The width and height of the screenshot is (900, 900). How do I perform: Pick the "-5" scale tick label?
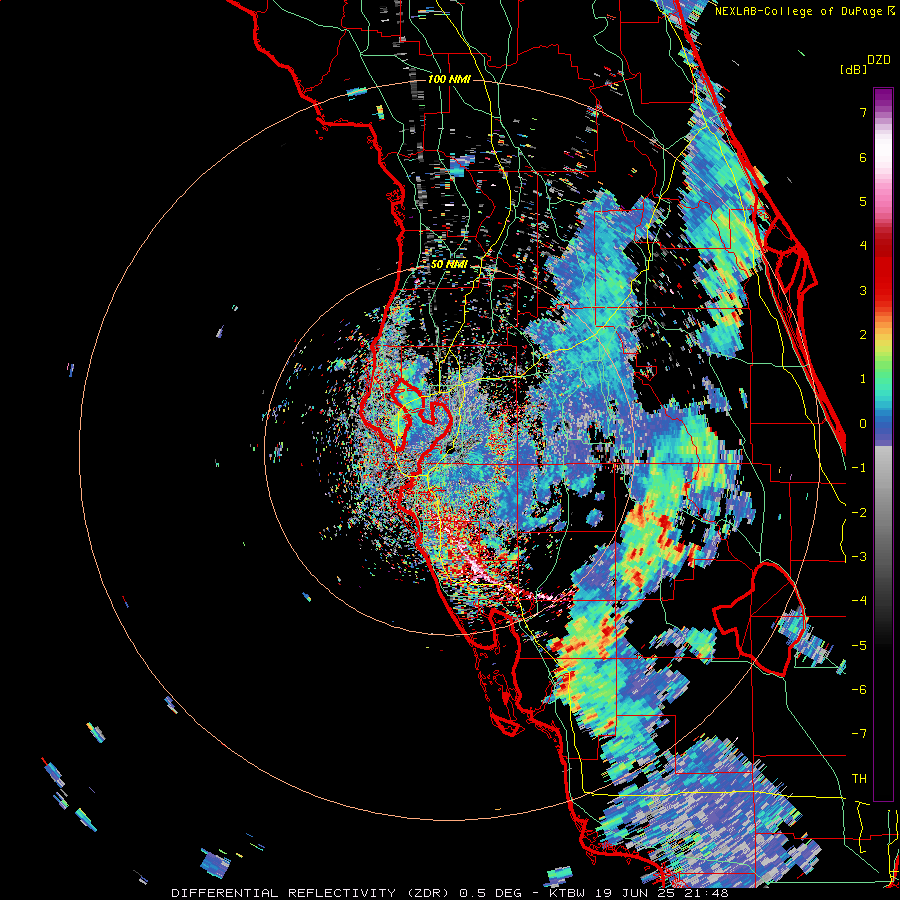click(x=859, y=646)
